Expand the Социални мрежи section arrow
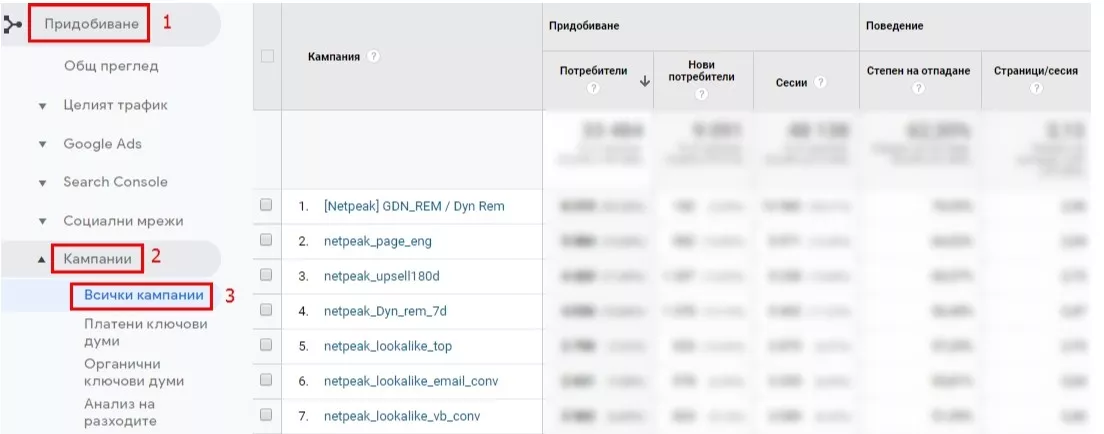Screen dimensions: 1104x434 pyautogui.click(x=42, y=222)
